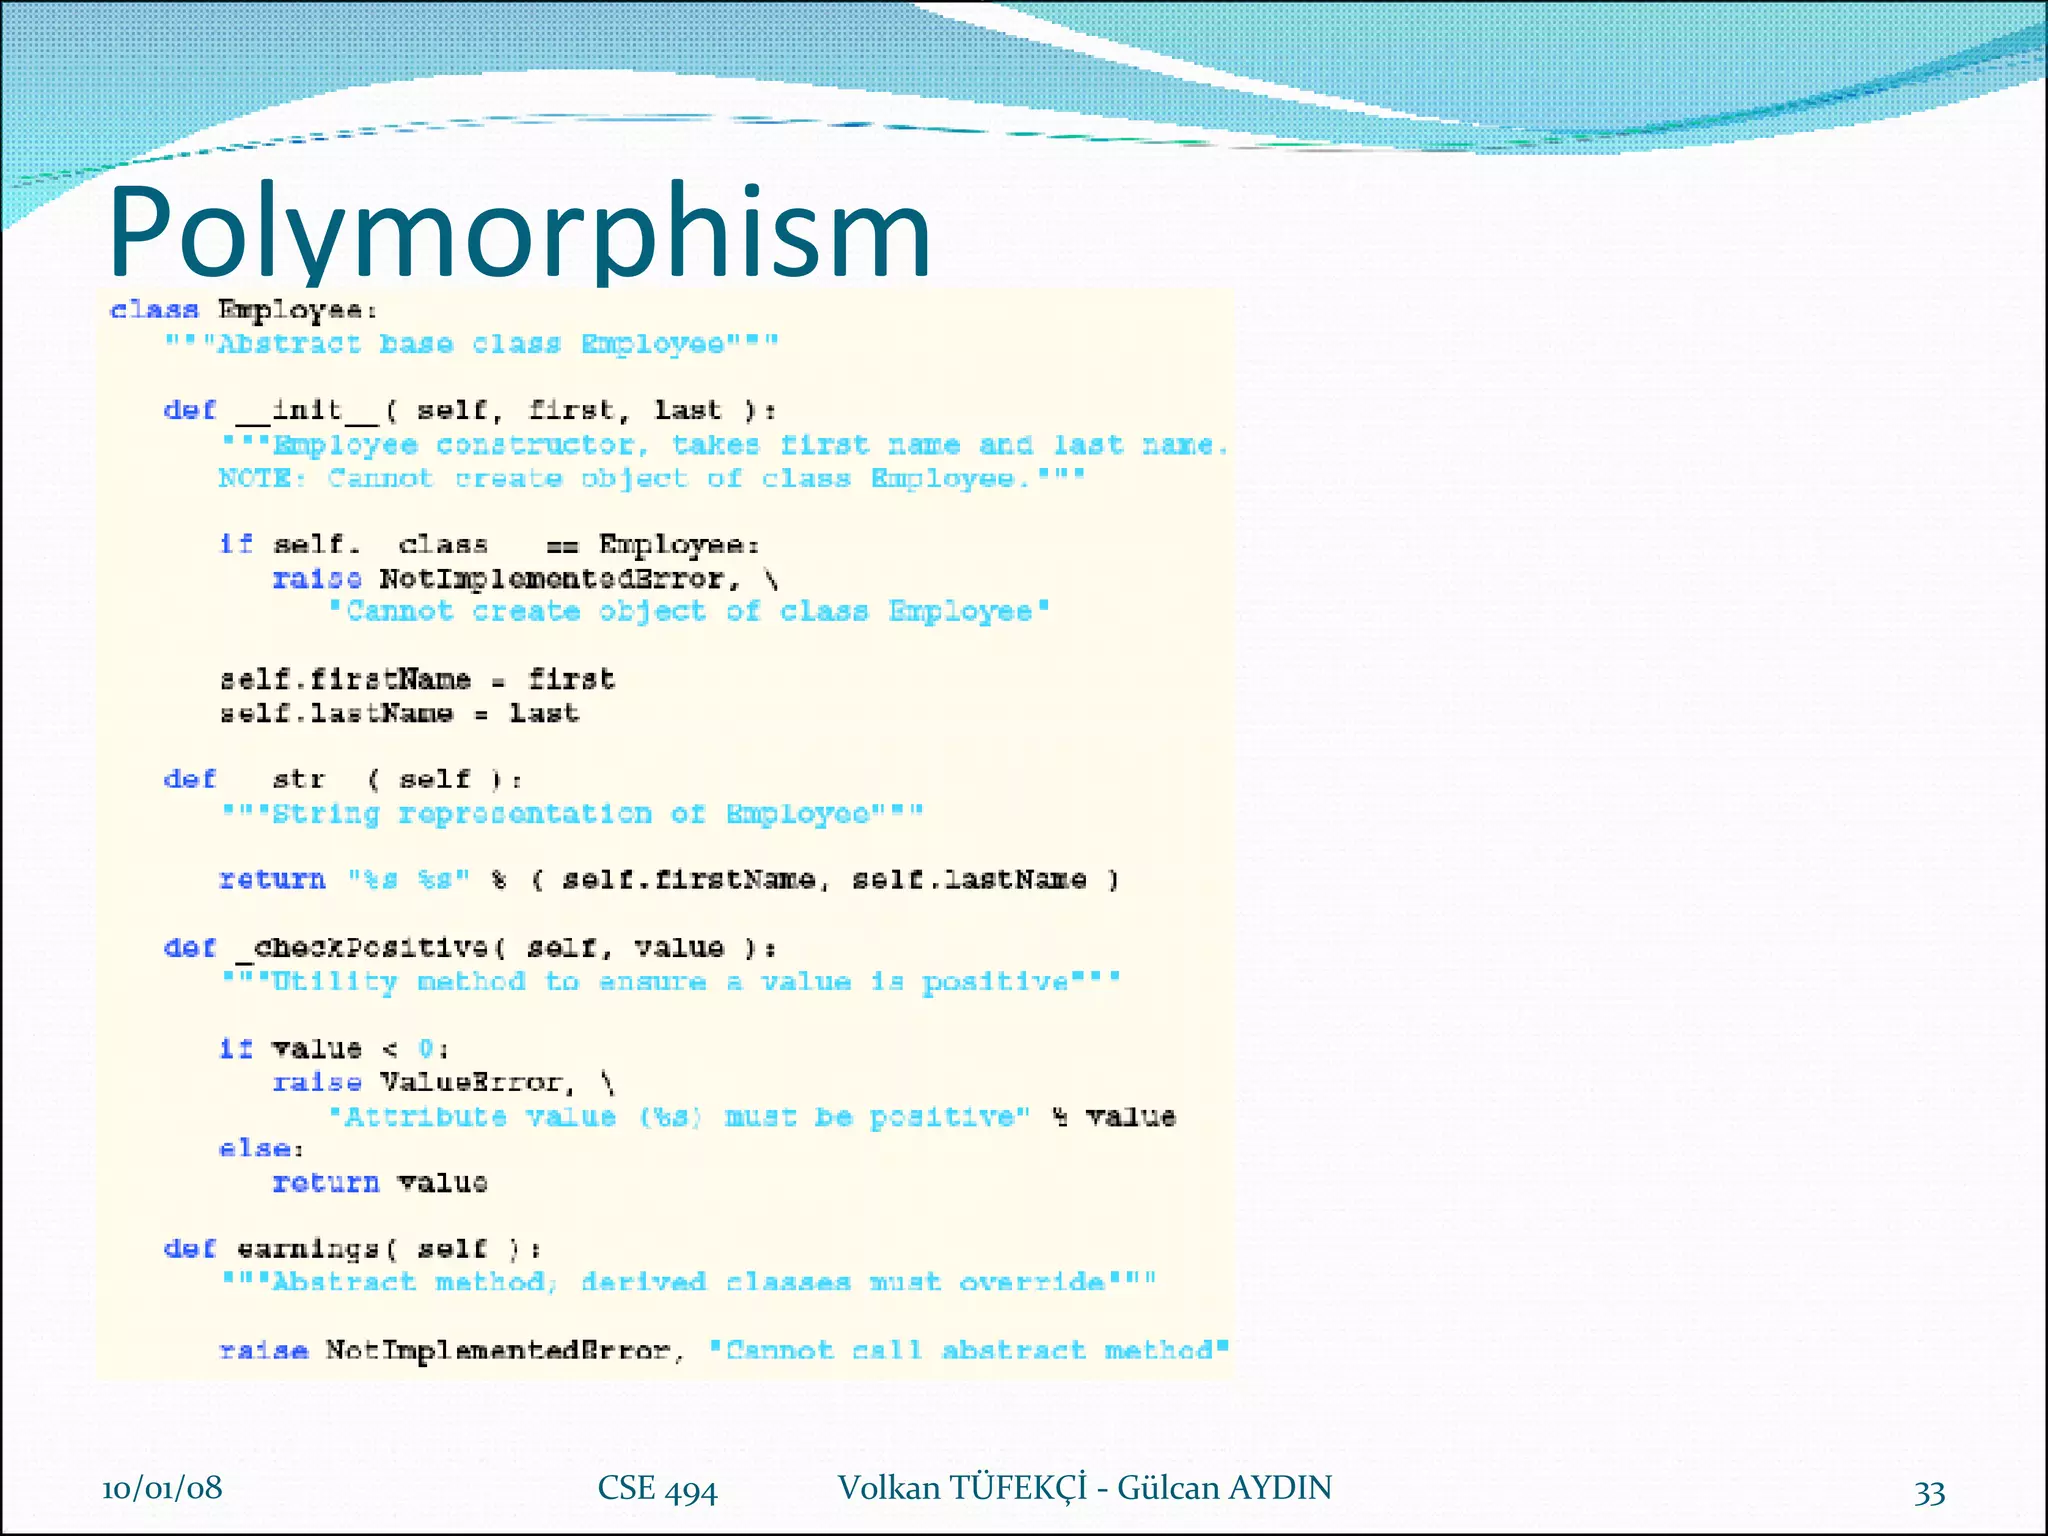2048x1536 pixels.
Task: Click the date 10/01/08 in footer
Action: (162, 1488)
